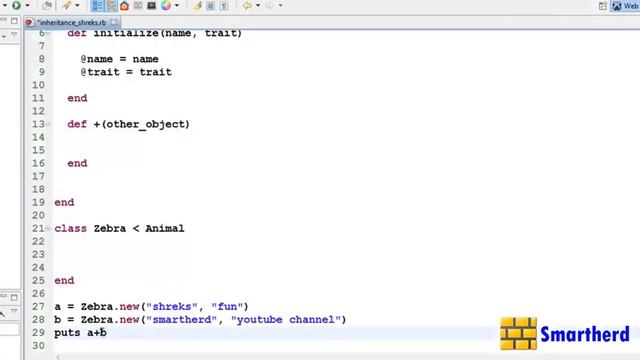Minimize the lower left side panel
The height and width of the screenshot is (360, 640).
tap(3, 296)
